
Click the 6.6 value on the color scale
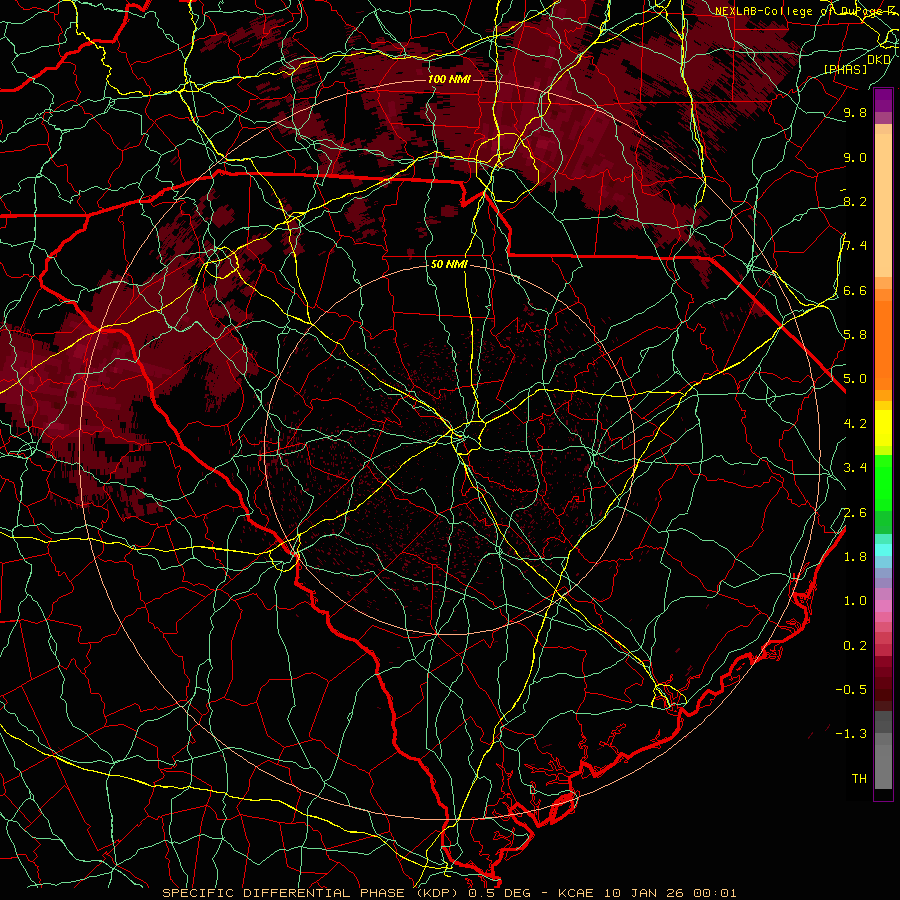pyautogui.click(x=855, y=290)
